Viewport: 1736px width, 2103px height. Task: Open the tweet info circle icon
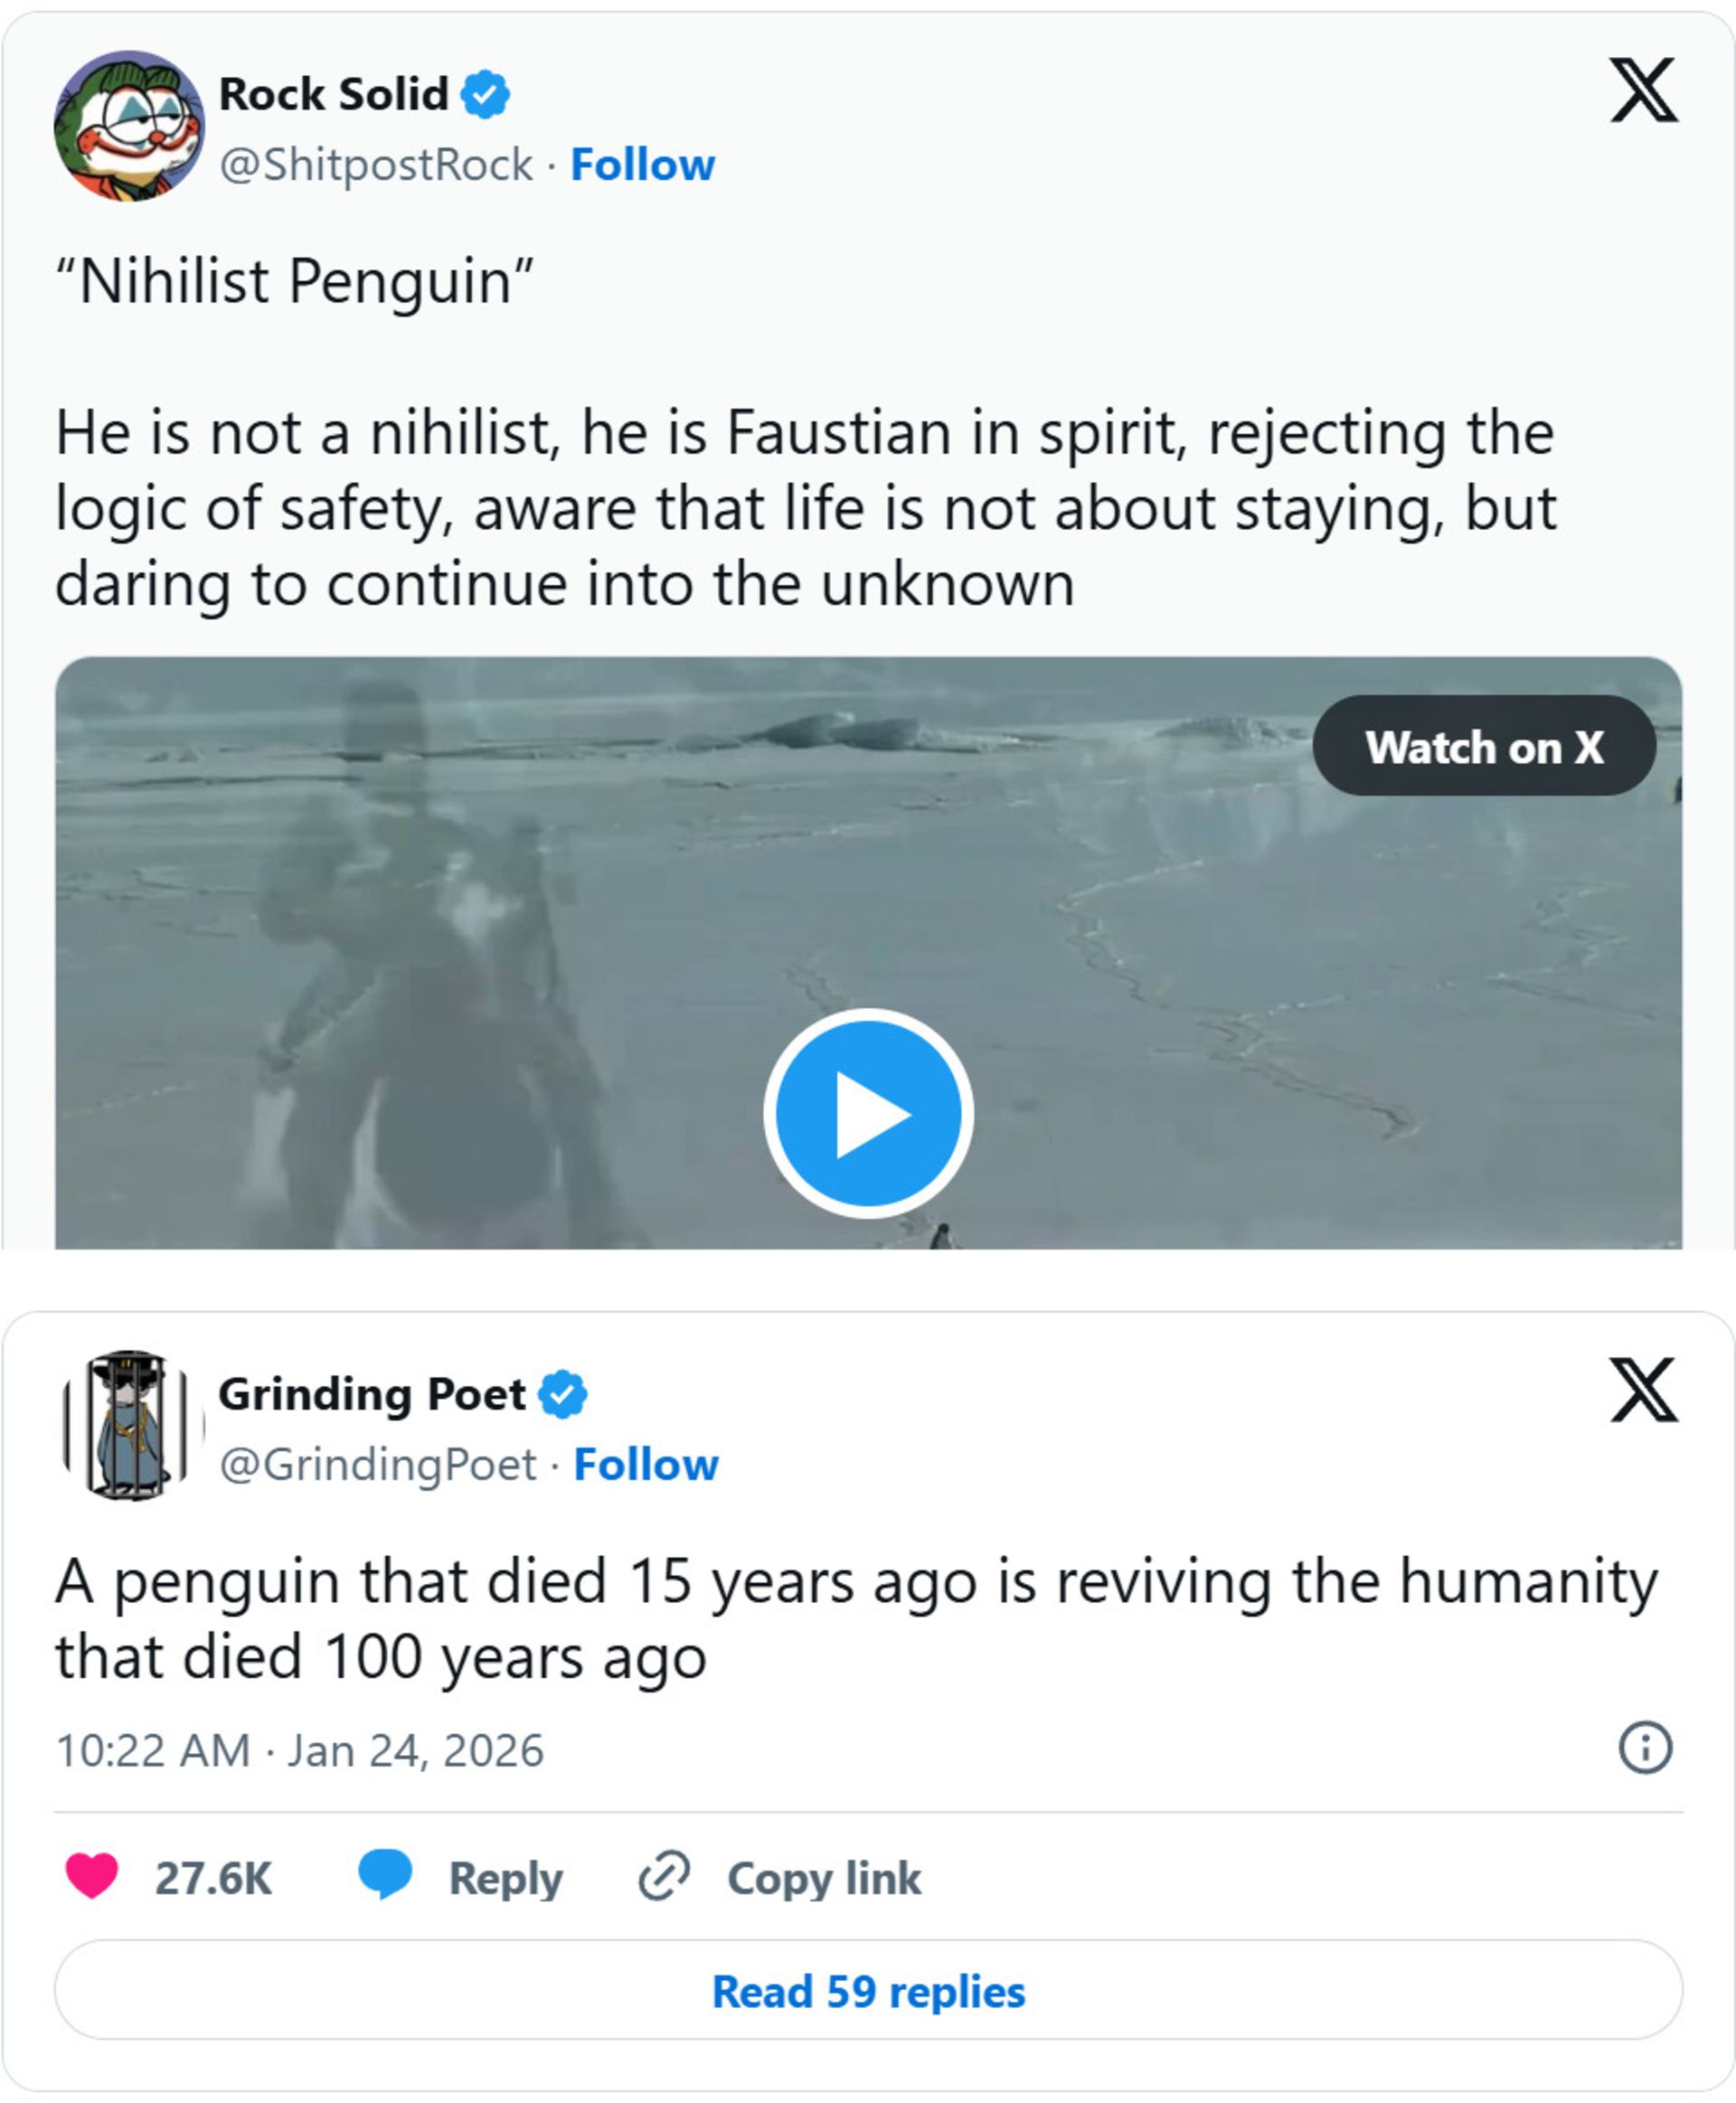1644,1748
